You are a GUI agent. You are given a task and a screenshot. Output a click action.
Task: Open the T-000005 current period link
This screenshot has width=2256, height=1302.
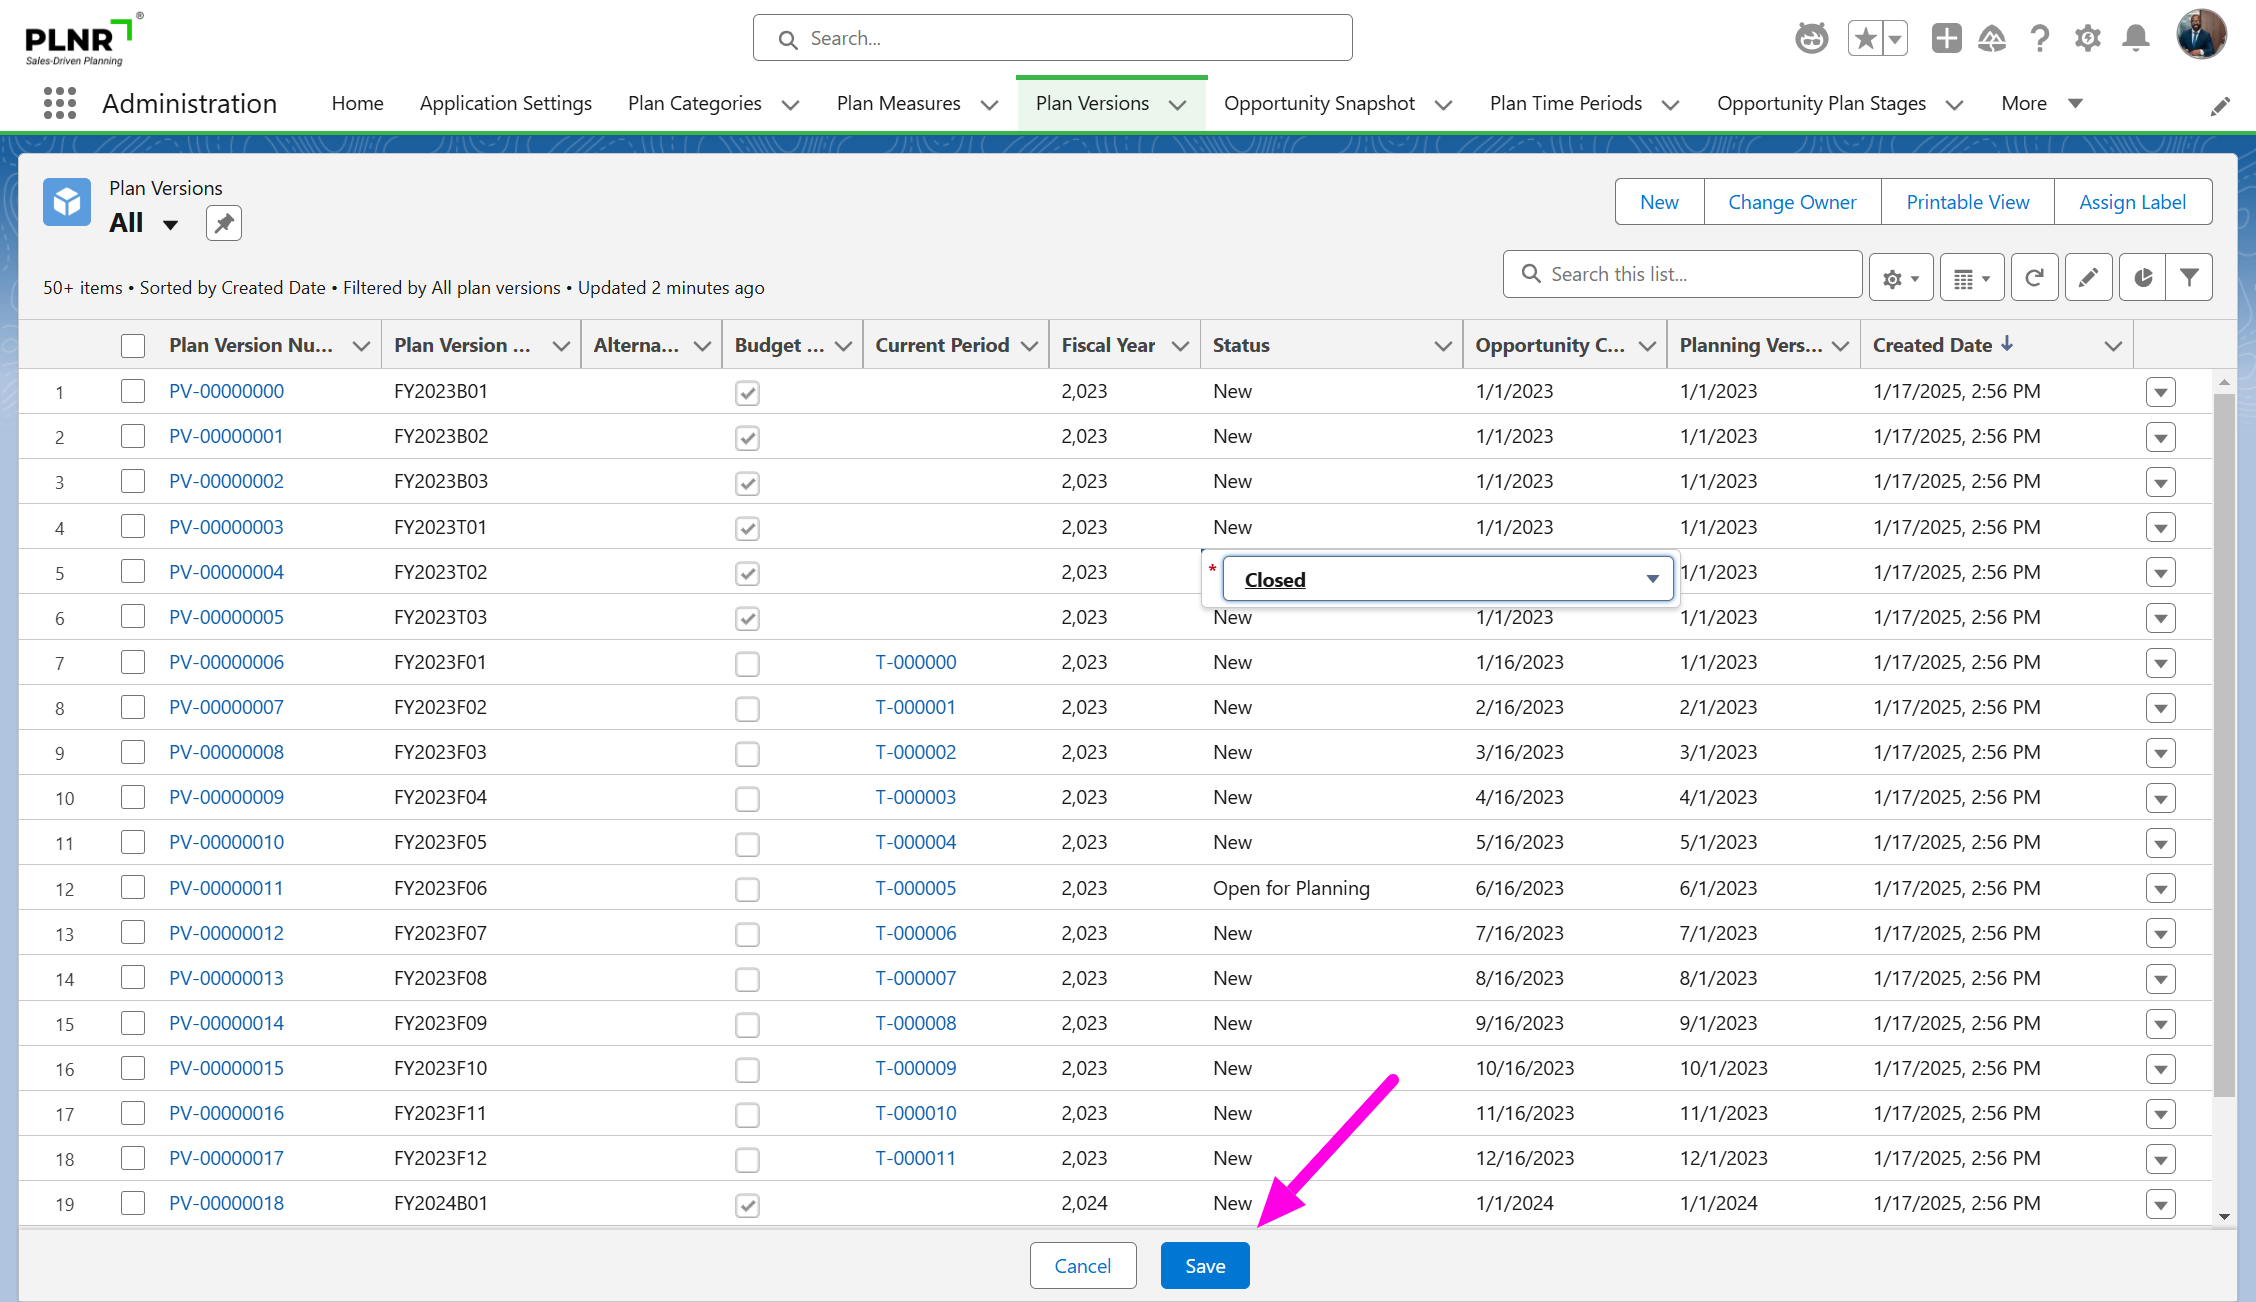pyautogui.click(x=915, y=888)
